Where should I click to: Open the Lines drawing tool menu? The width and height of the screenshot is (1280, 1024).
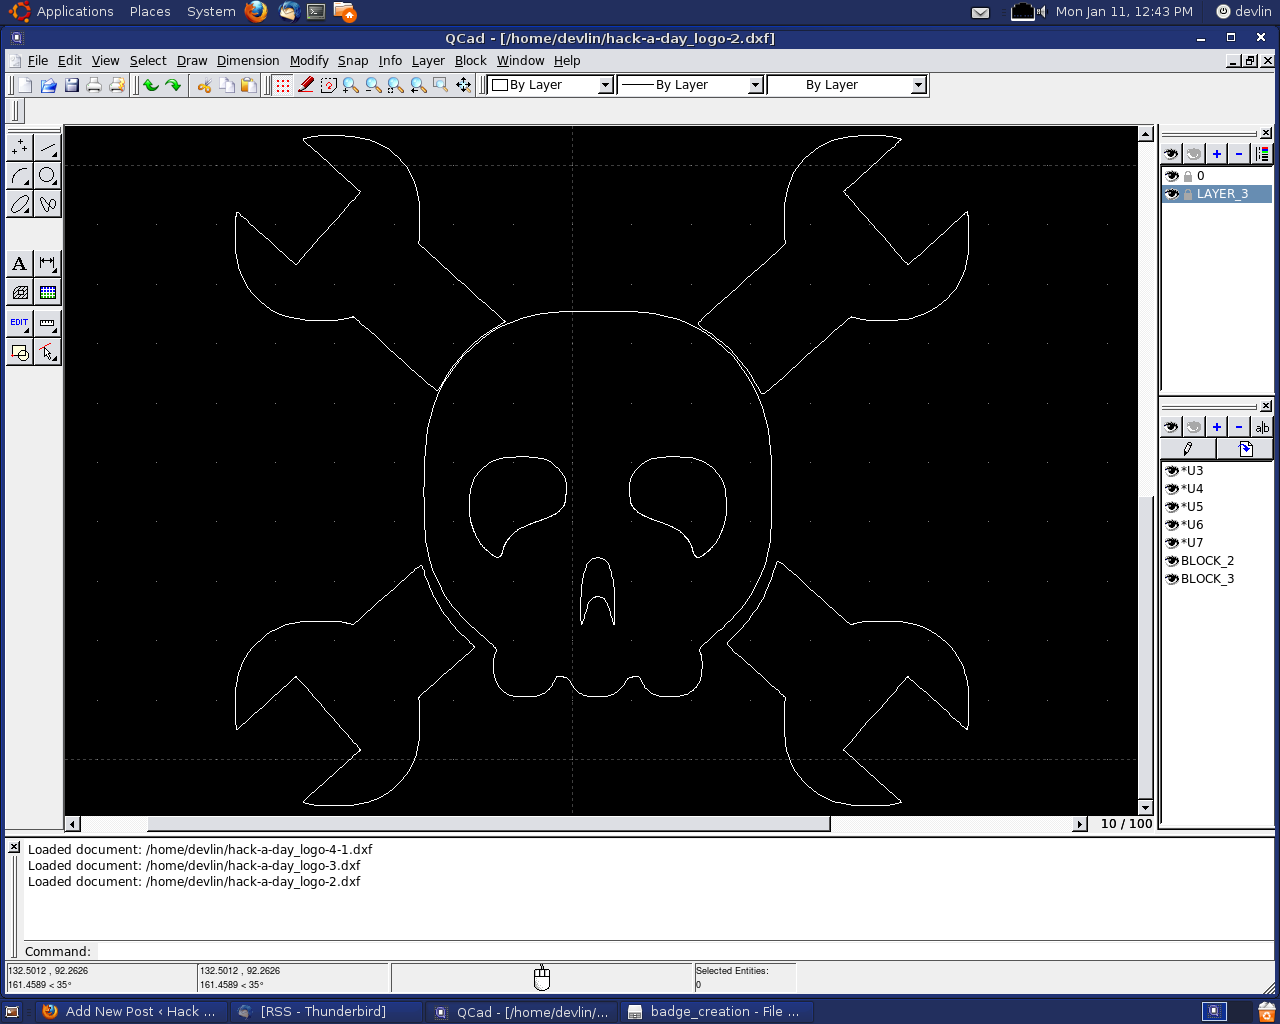pyautogui.click(x=47, y=148)
